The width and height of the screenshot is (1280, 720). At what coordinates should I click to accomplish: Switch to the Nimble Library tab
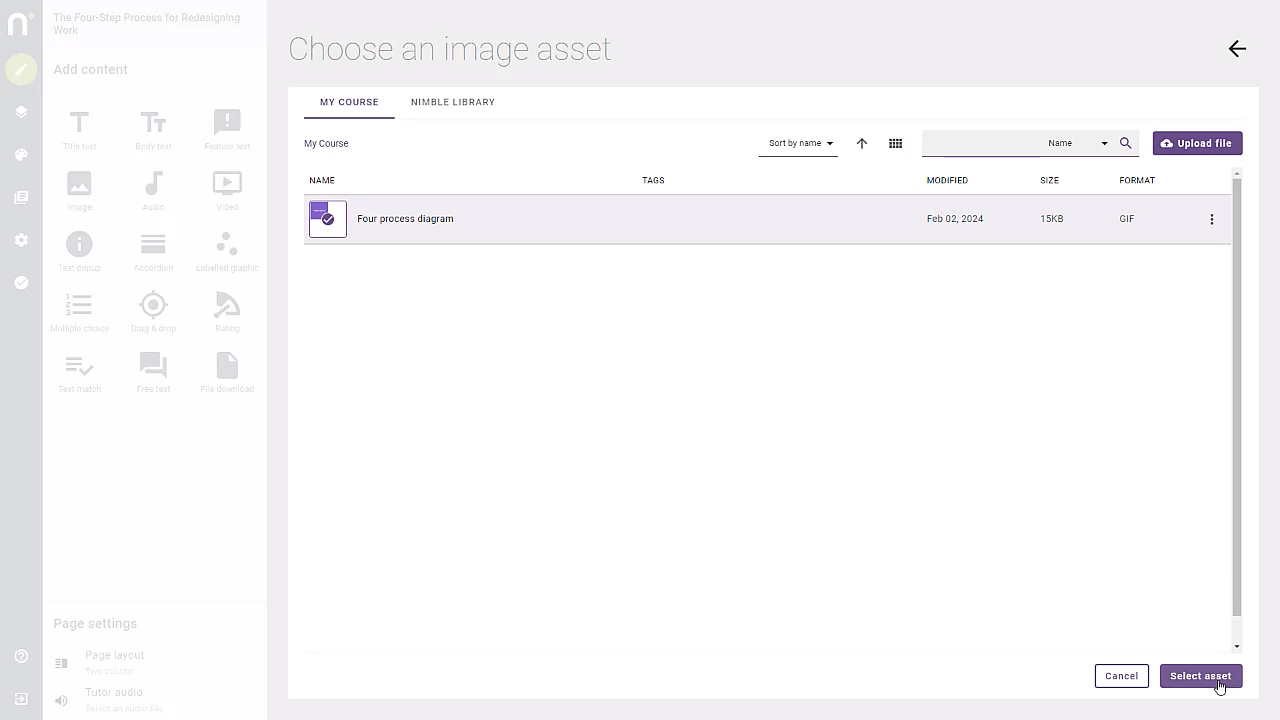click(452, 102)
